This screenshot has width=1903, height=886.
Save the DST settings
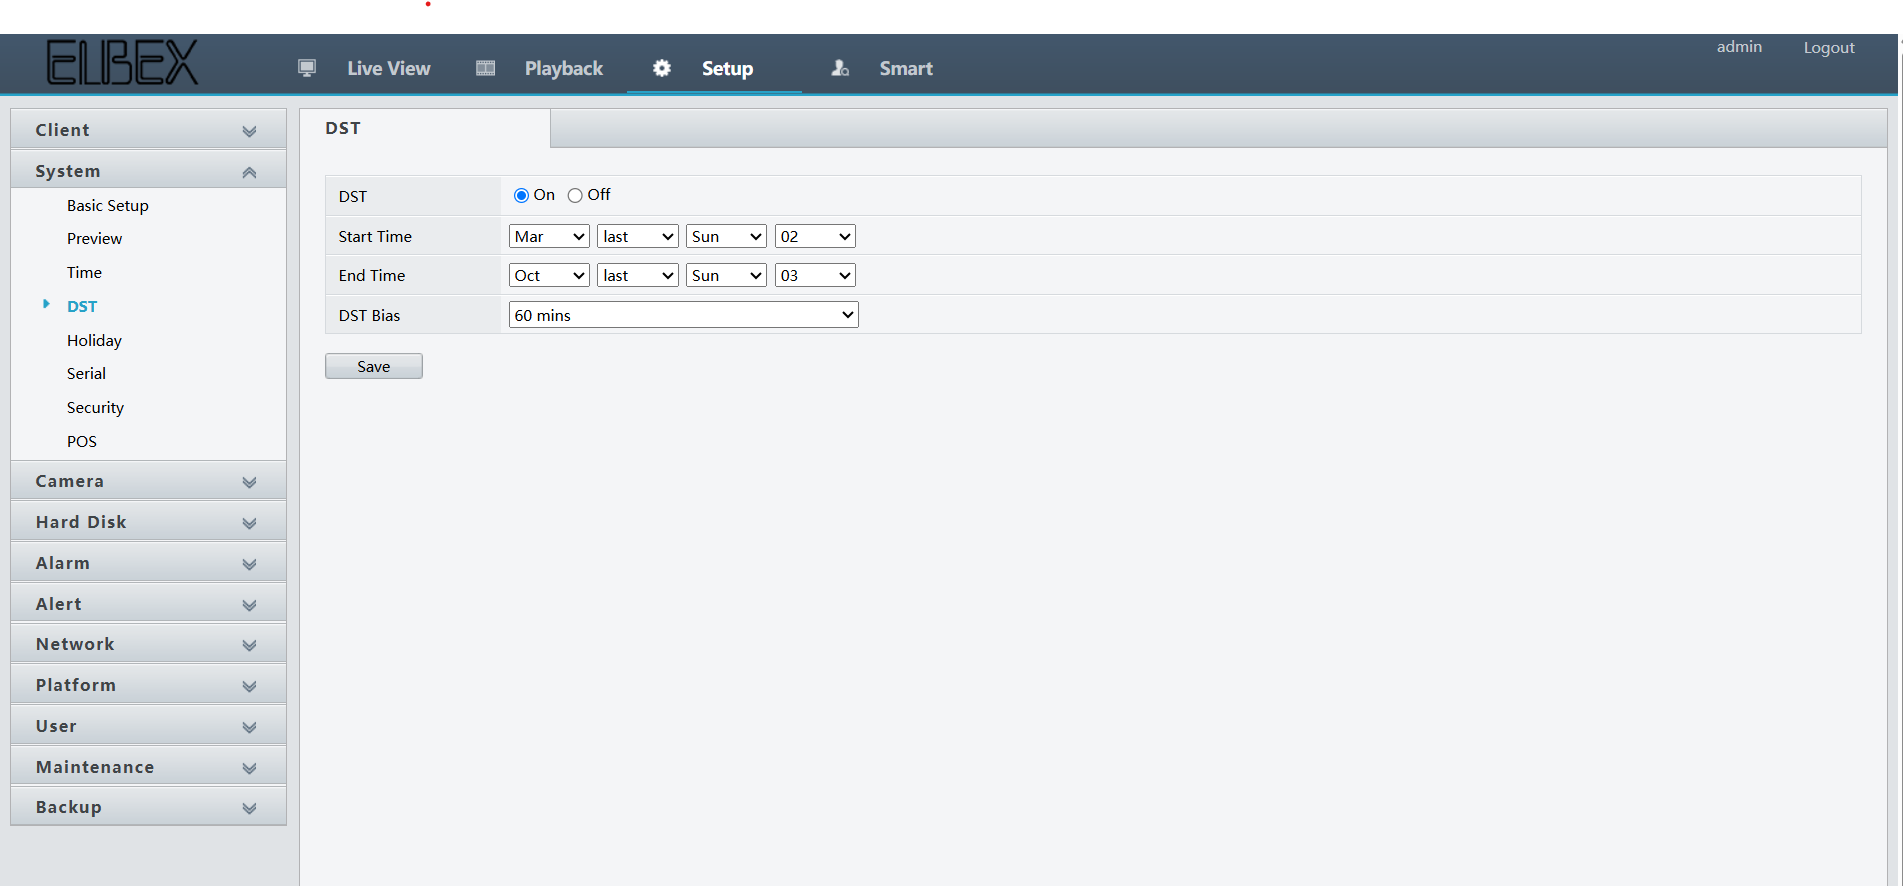coord(374,366)
